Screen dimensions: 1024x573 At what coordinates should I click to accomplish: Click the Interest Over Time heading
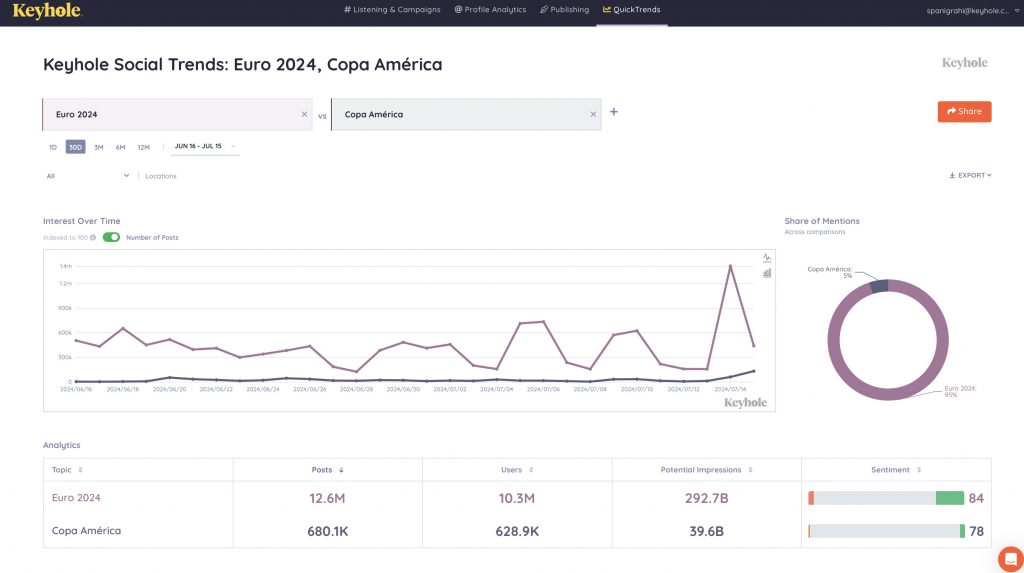pos(82,221)
